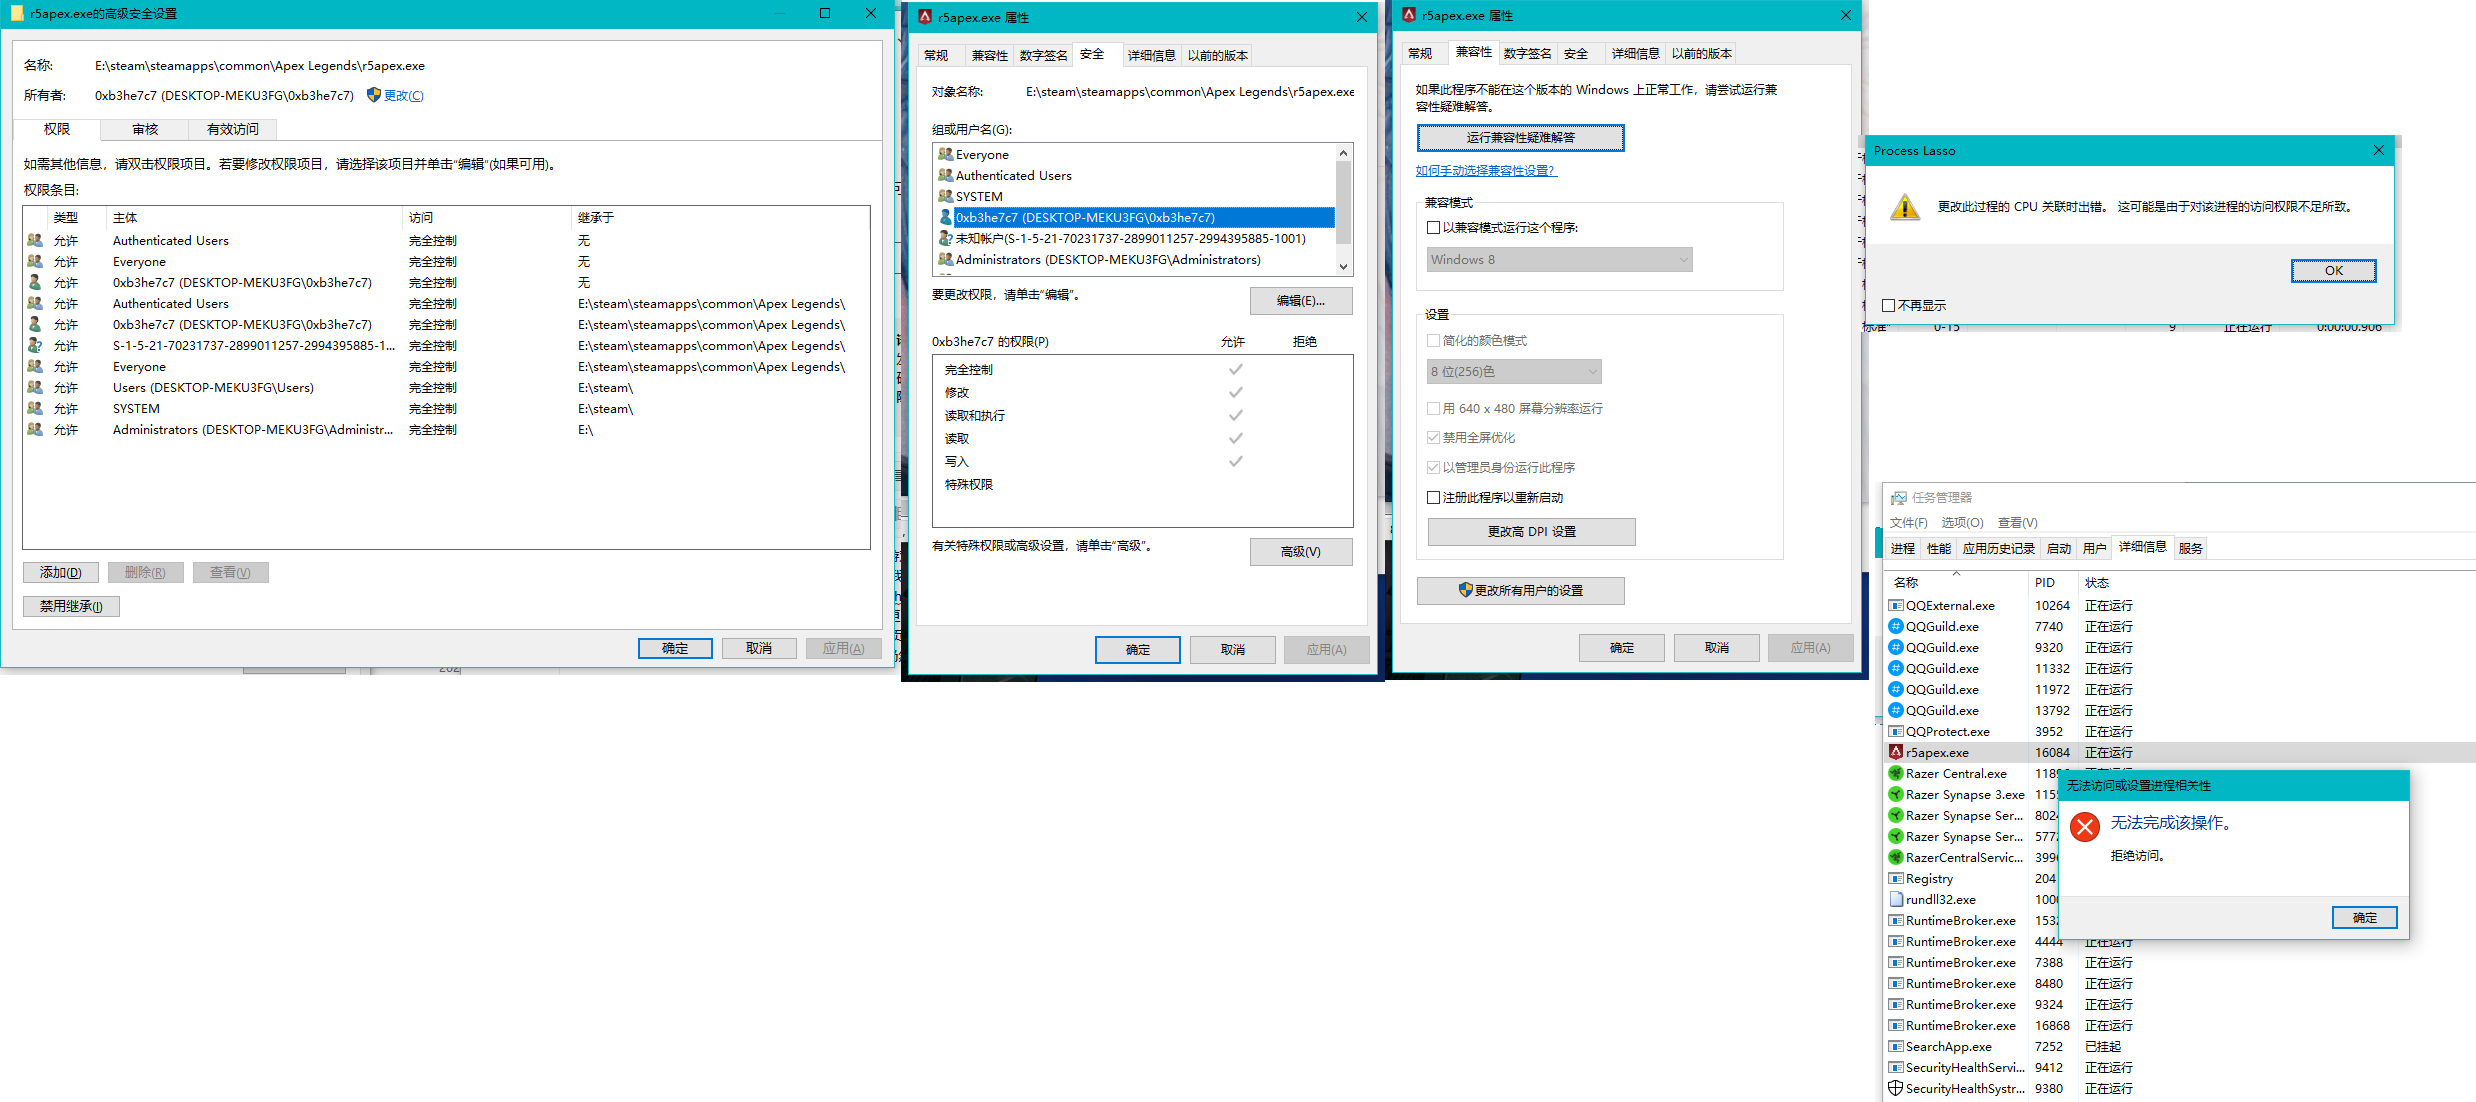Click the QQGuild.exe blue hash icon
The image size is (2476, 1102).
(1895, 626)
